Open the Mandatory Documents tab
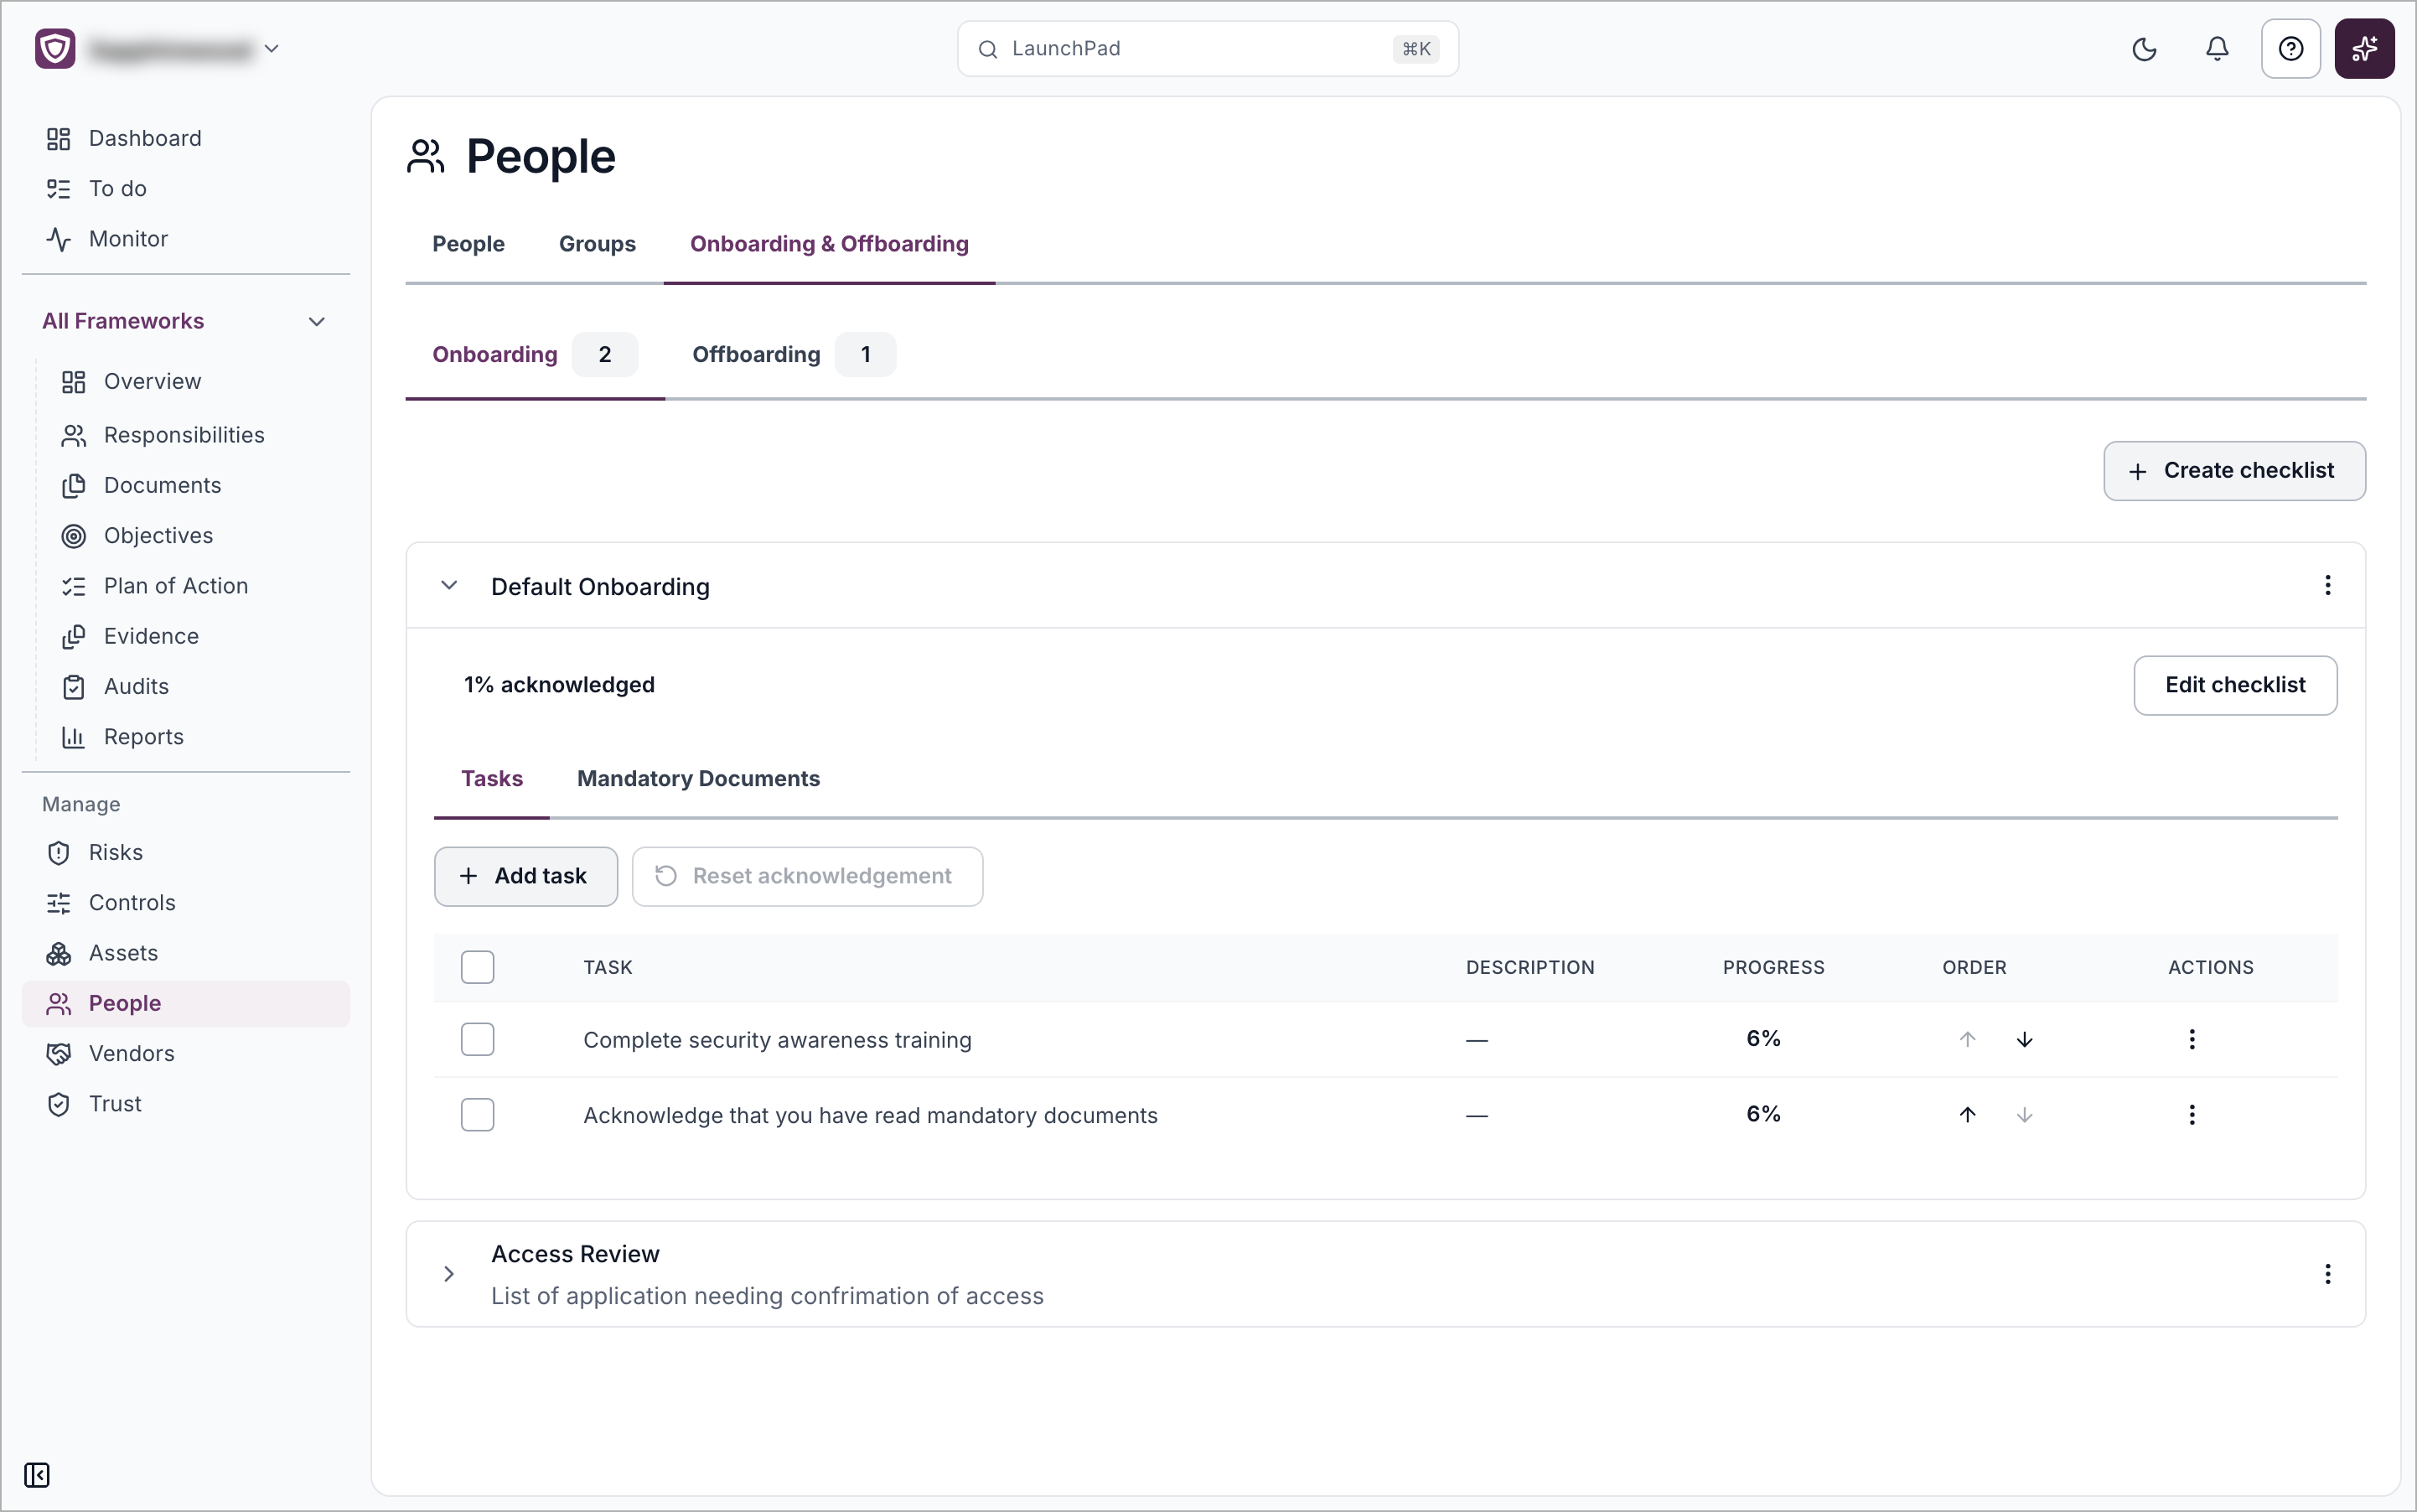This screenshot has height=1512, width=2417. [x=698, y=778]
